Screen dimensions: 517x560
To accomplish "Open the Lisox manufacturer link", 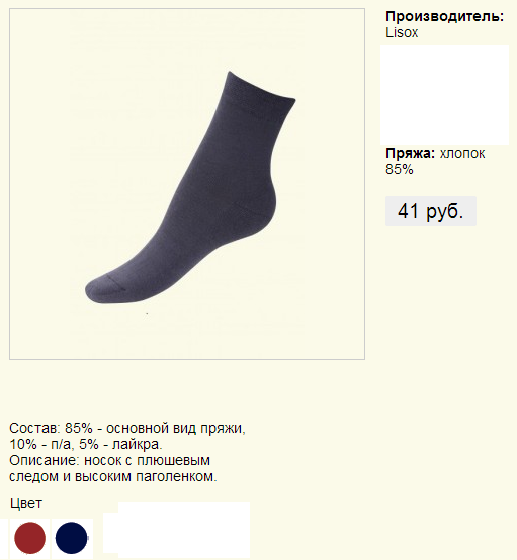I will tap(401, 32).
